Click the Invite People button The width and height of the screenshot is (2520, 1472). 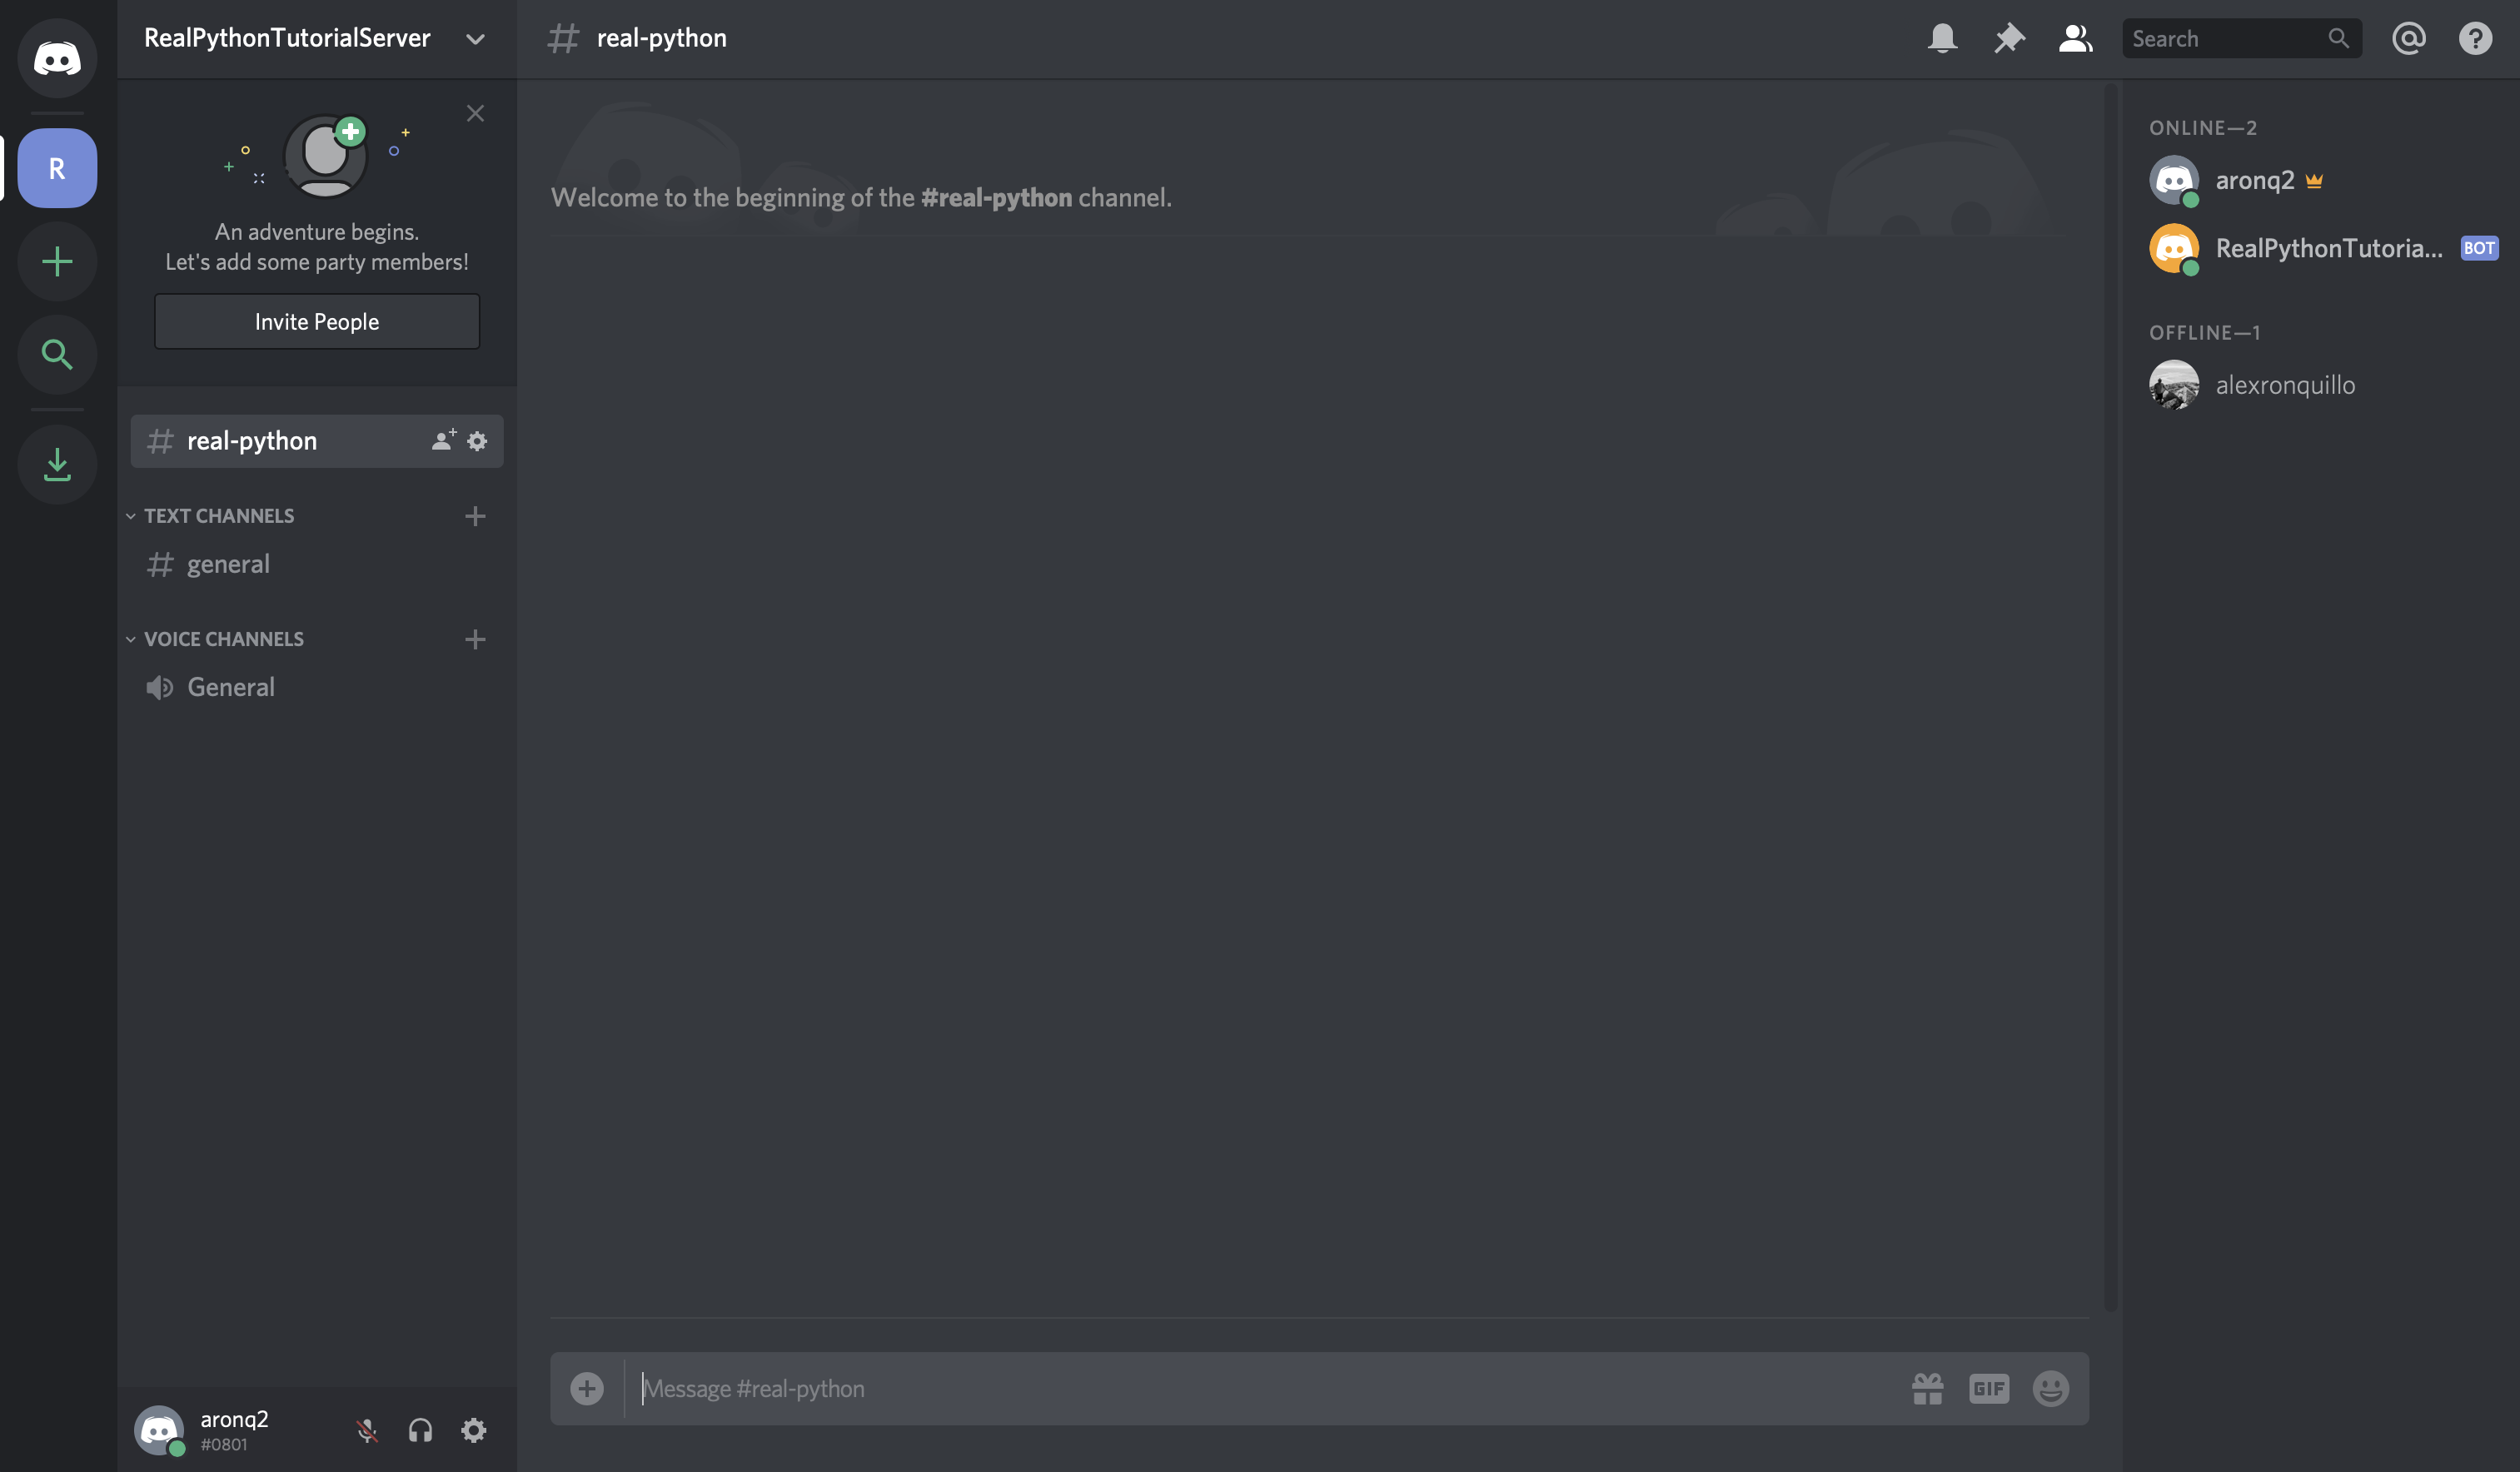tap(316, 321)
